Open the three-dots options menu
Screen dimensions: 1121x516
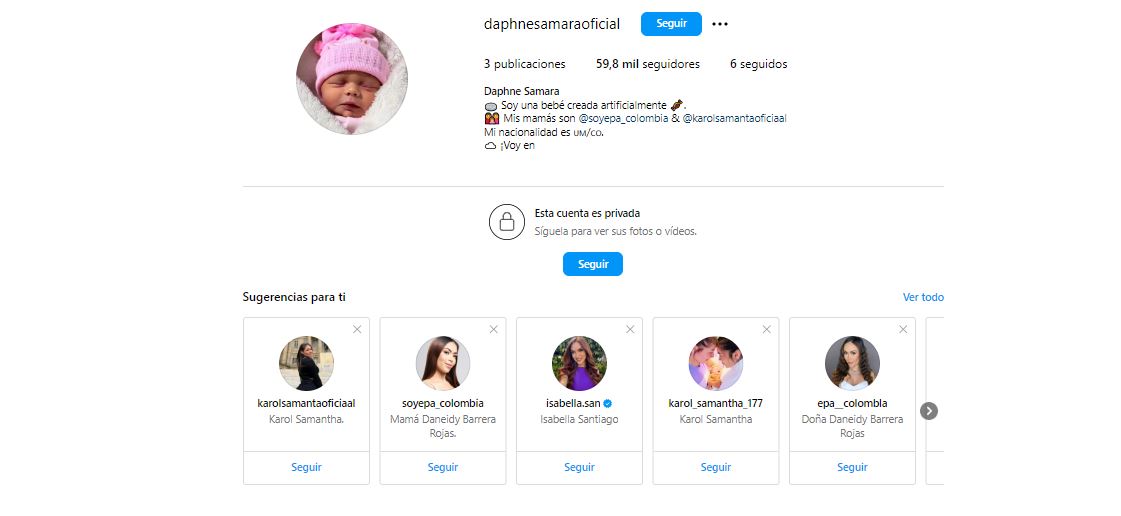click(x=720, y=24)
